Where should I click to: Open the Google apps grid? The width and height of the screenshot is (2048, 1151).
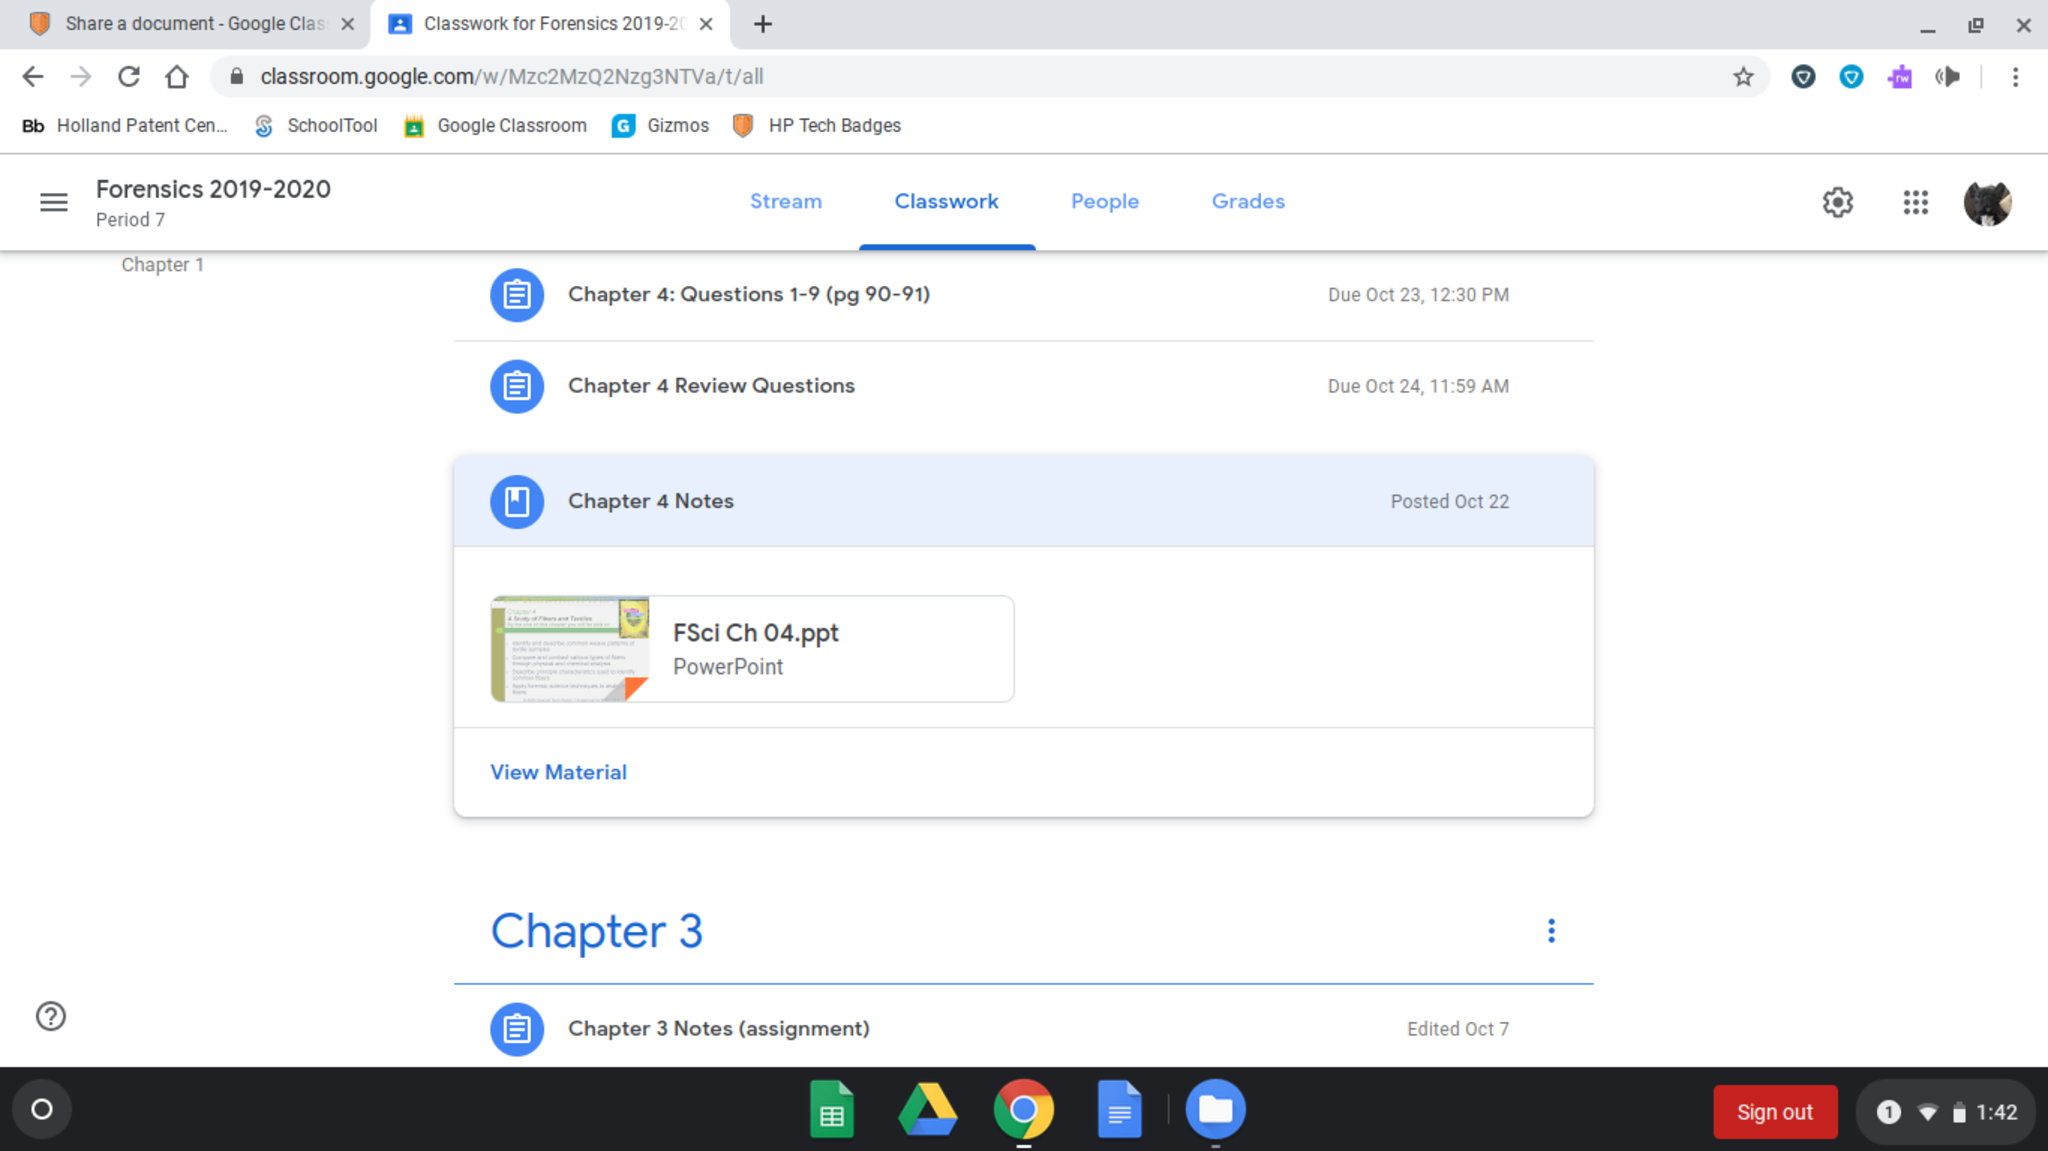[1915, 202]
